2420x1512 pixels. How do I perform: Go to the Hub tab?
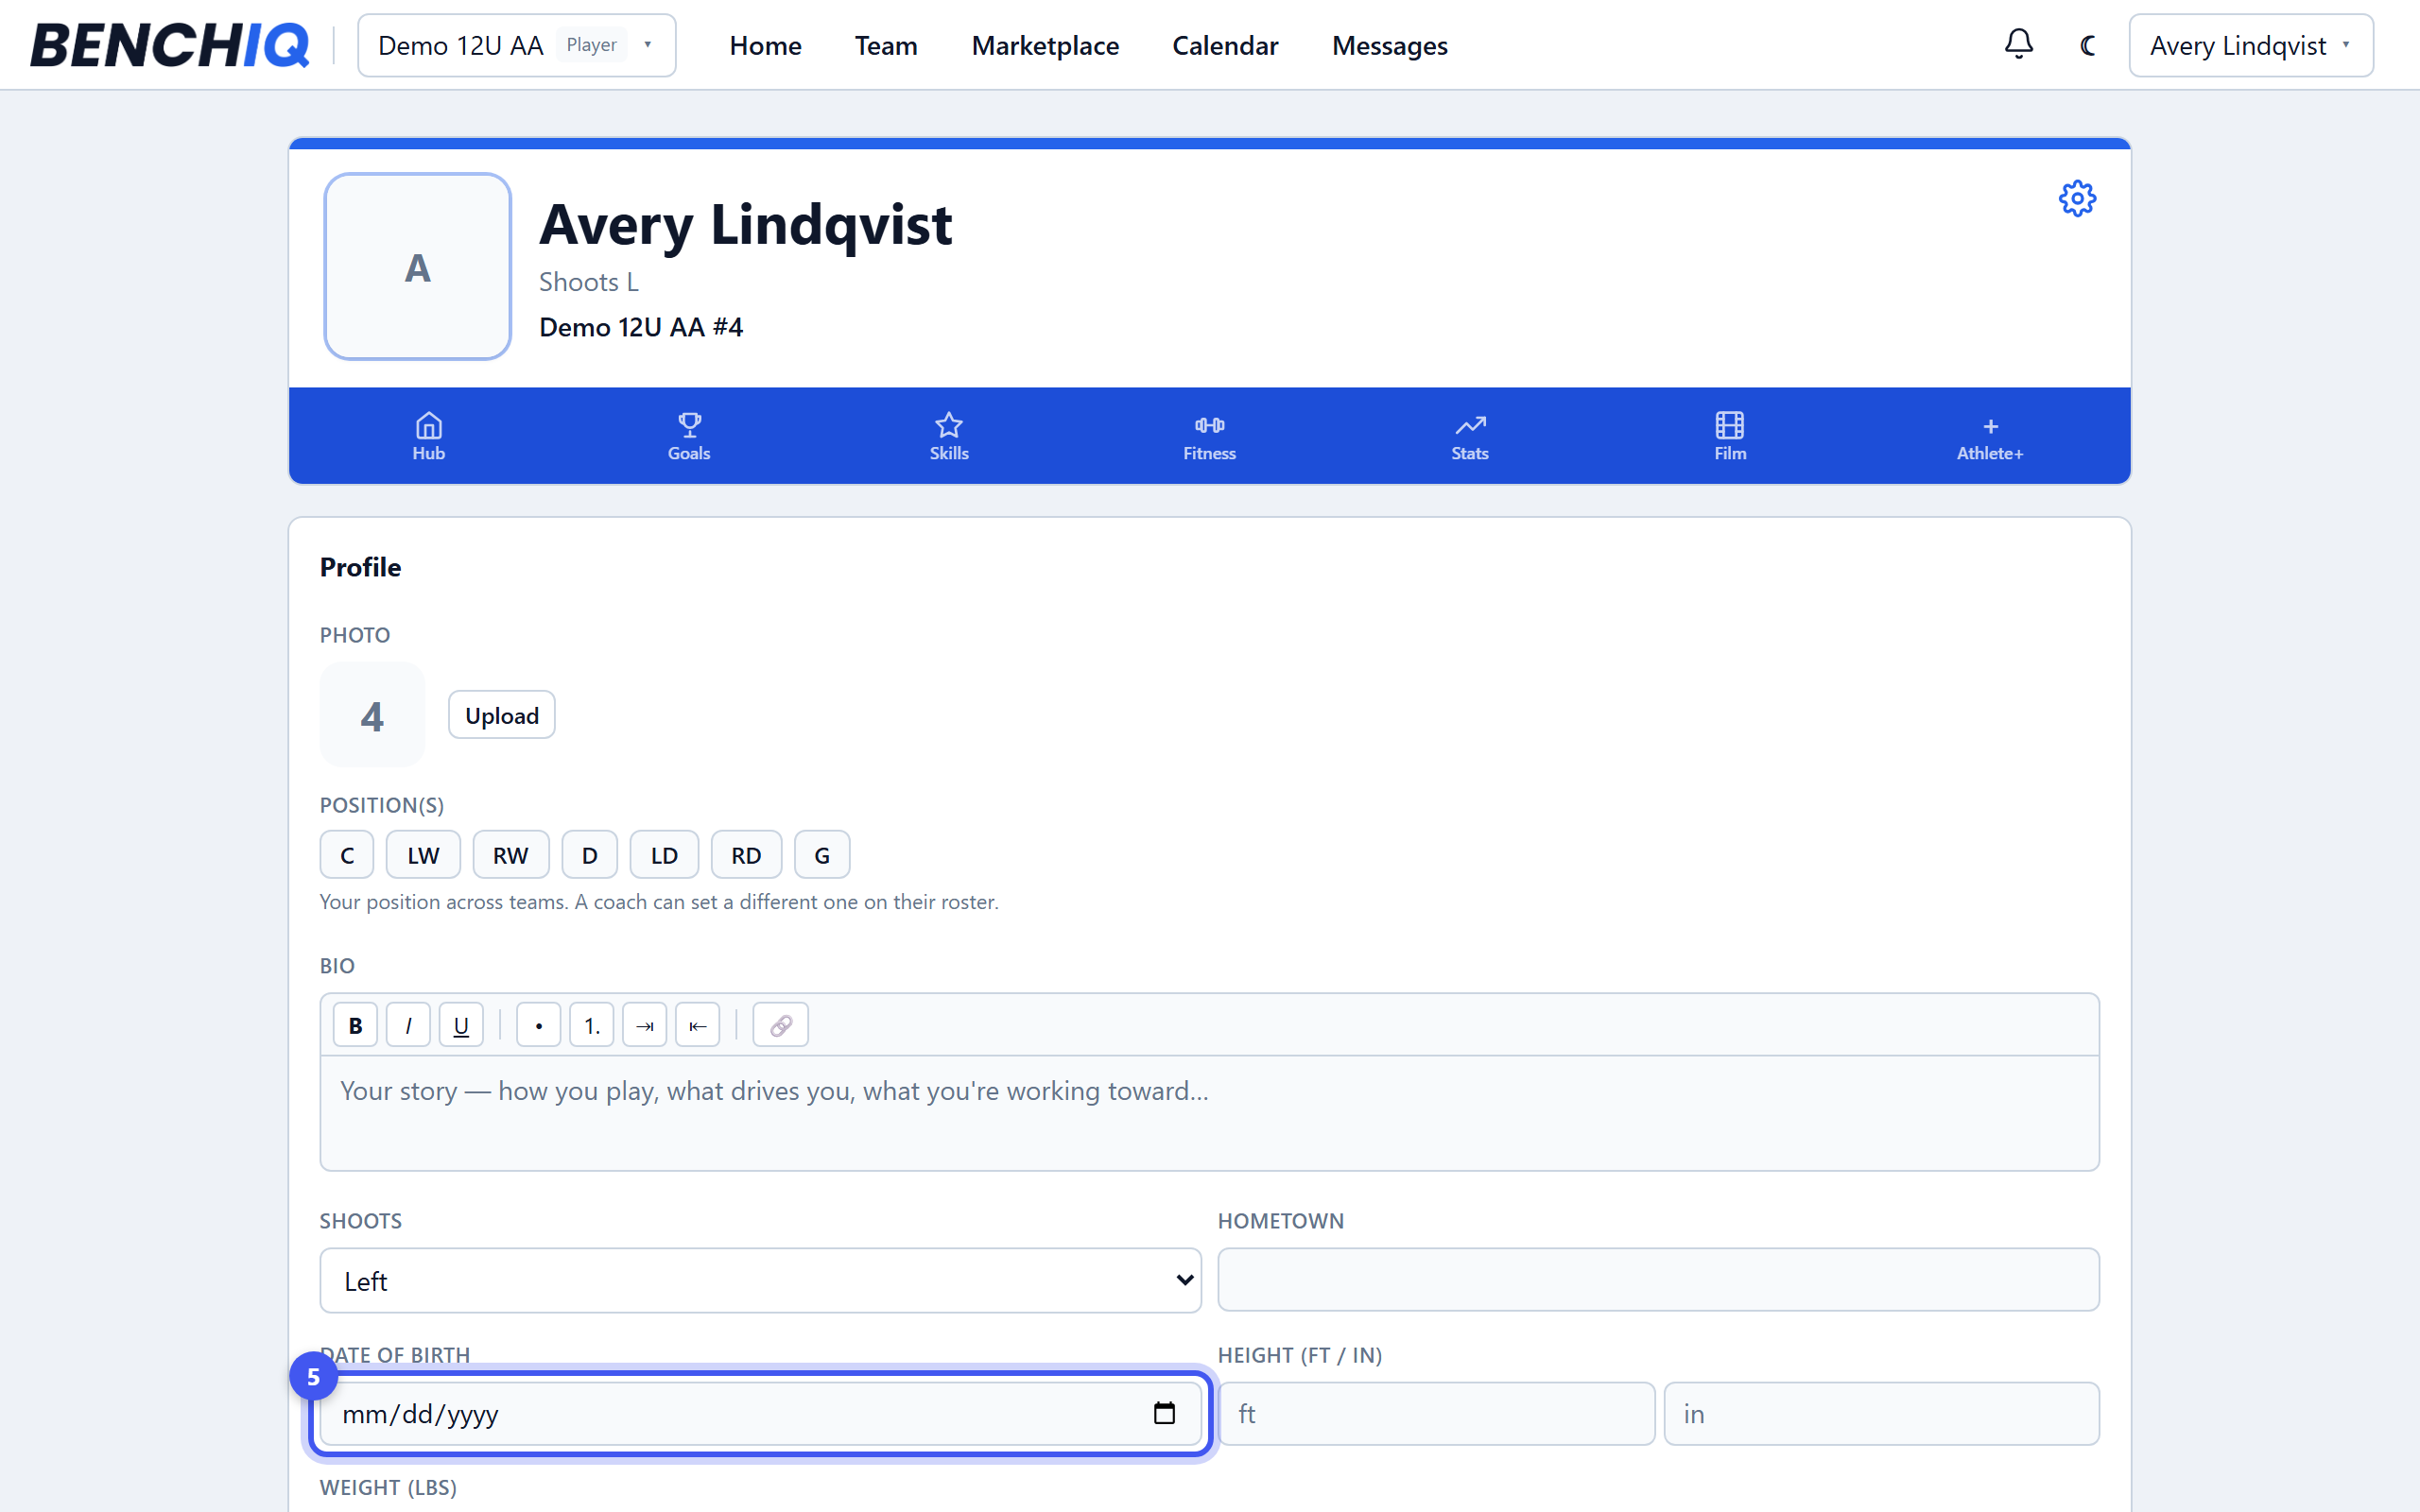(428, 436)
